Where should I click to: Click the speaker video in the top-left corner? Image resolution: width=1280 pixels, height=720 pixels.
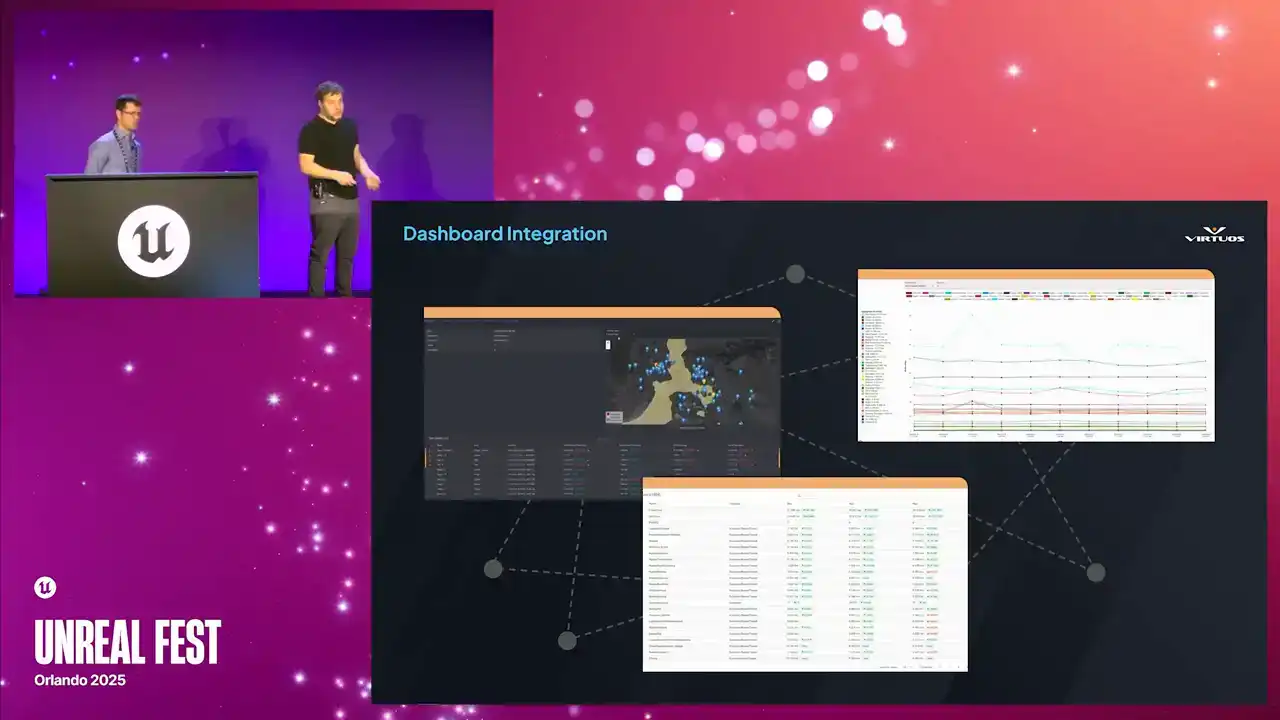[253, 153]
